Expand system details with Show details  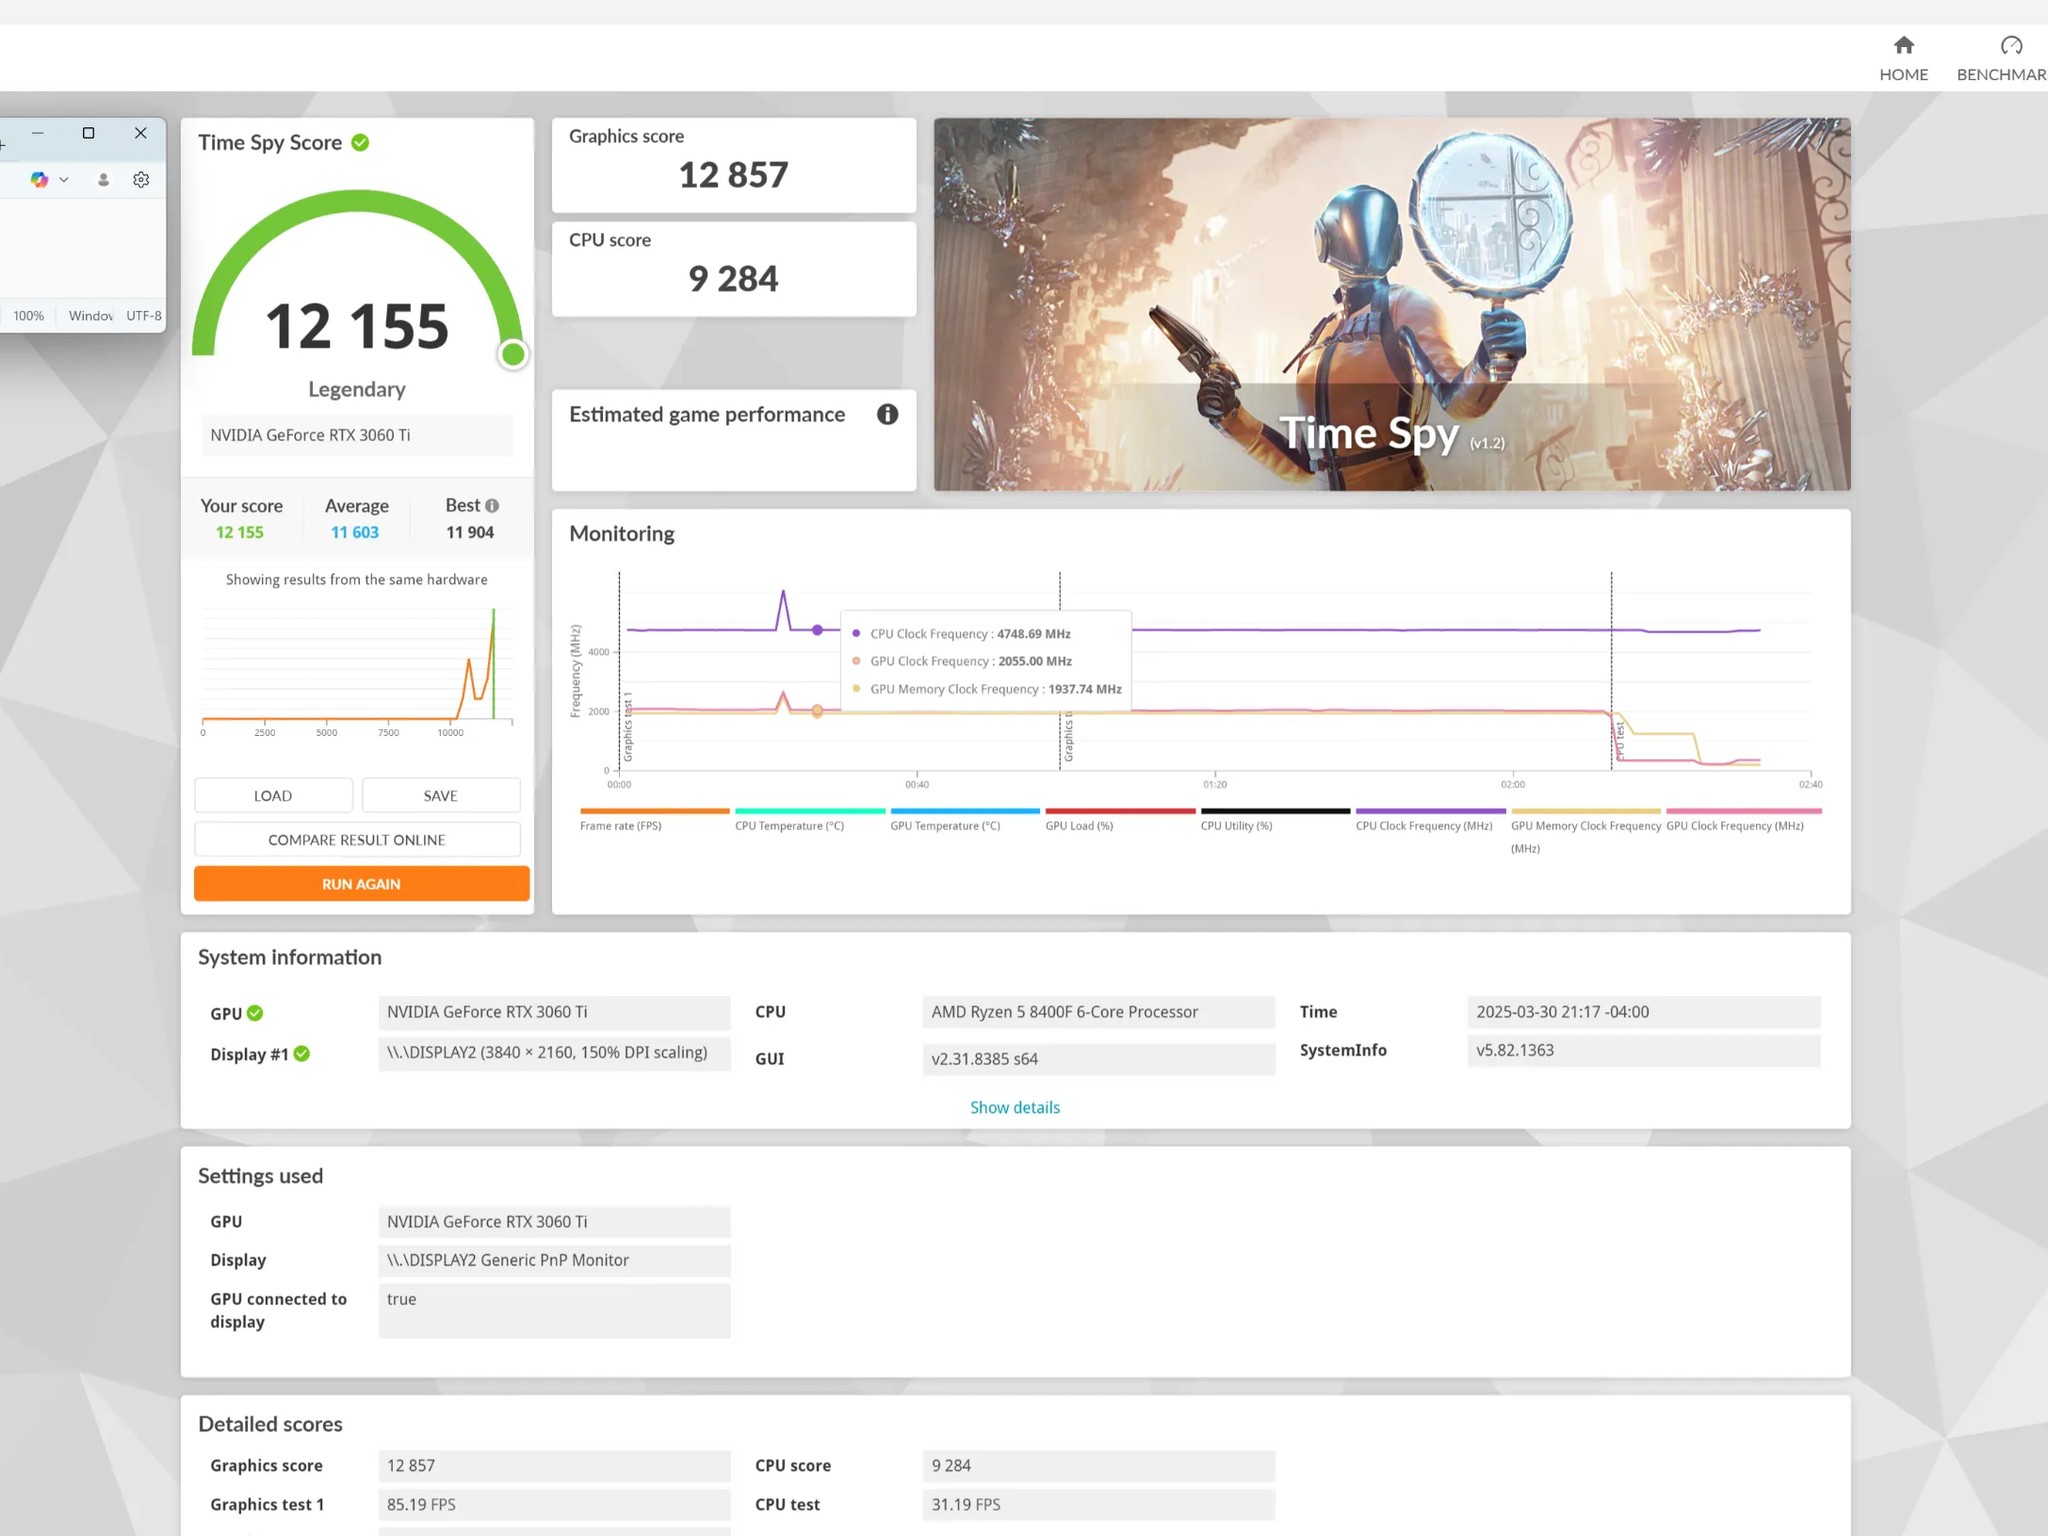coord(1014,1107)
